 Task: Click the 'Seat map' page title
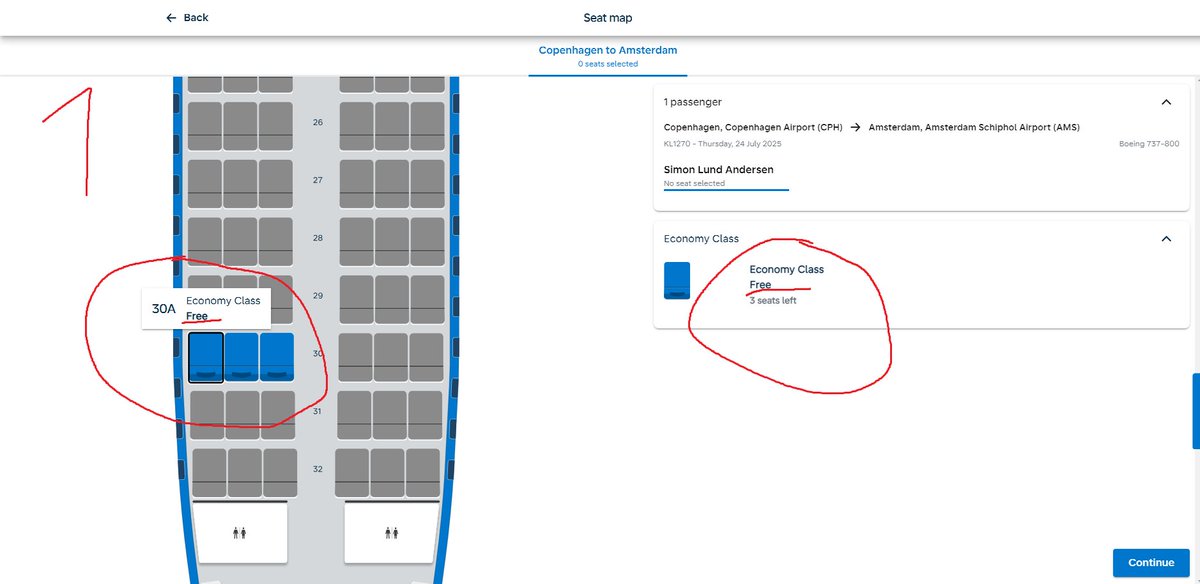click(608, 18)
